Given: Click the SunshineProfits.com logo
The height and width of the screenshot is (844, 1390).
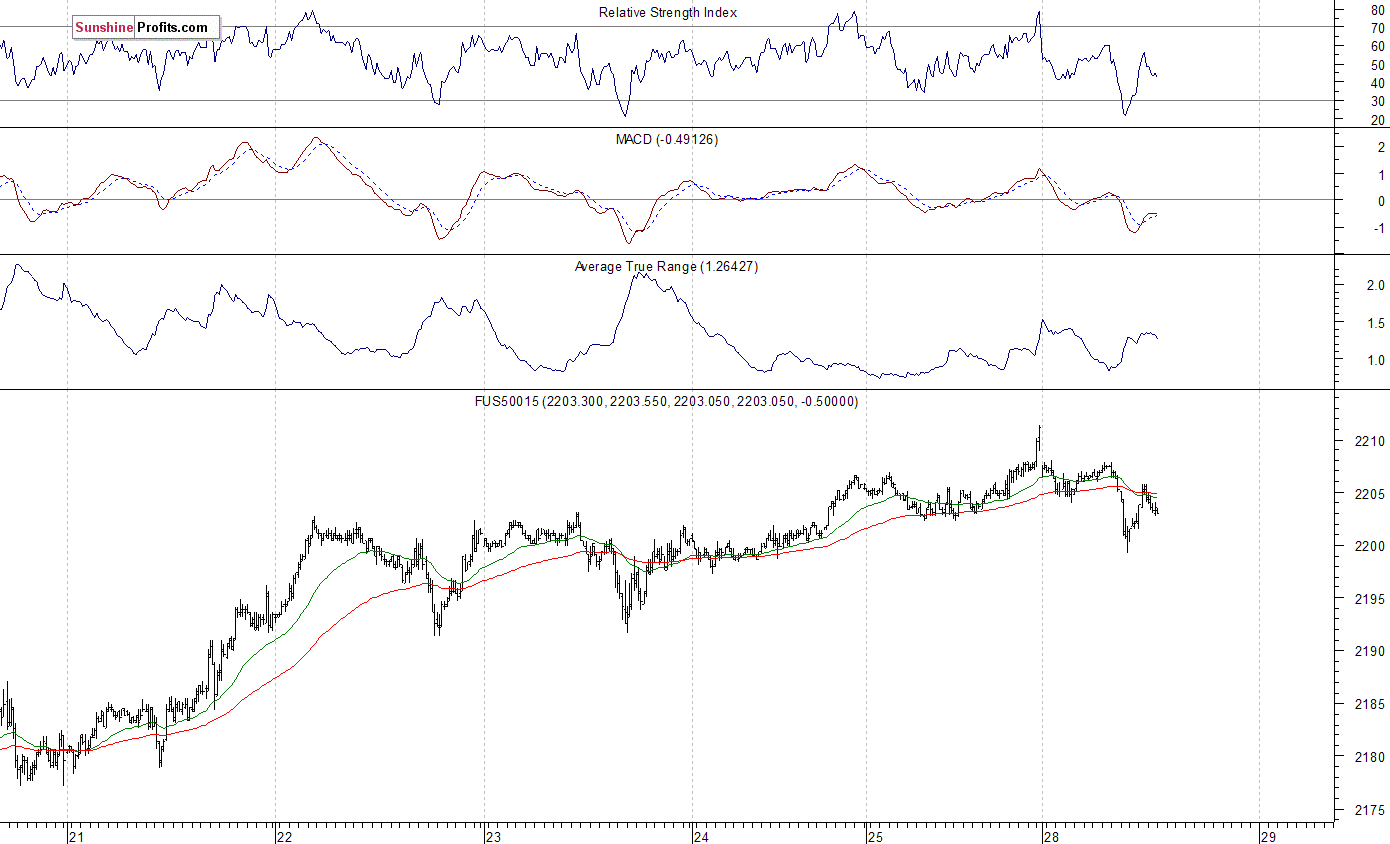Looking at the screenshot, I should (x=146, y=28).
